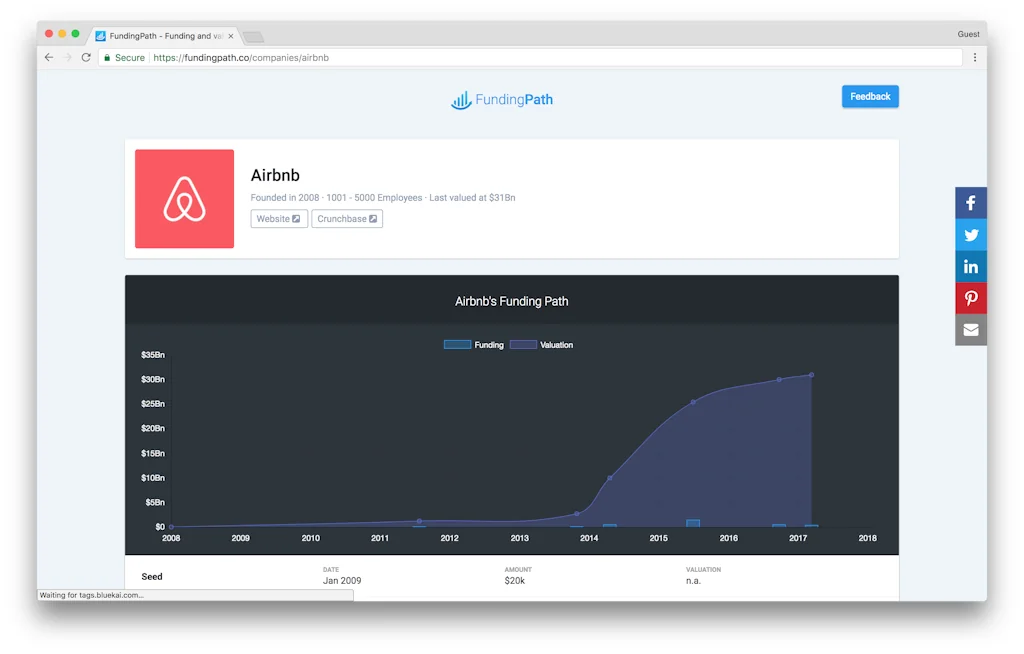Toggle the Funding series in the chart legend
This screenshot has width=1024, height=654.
click(479, 344)
